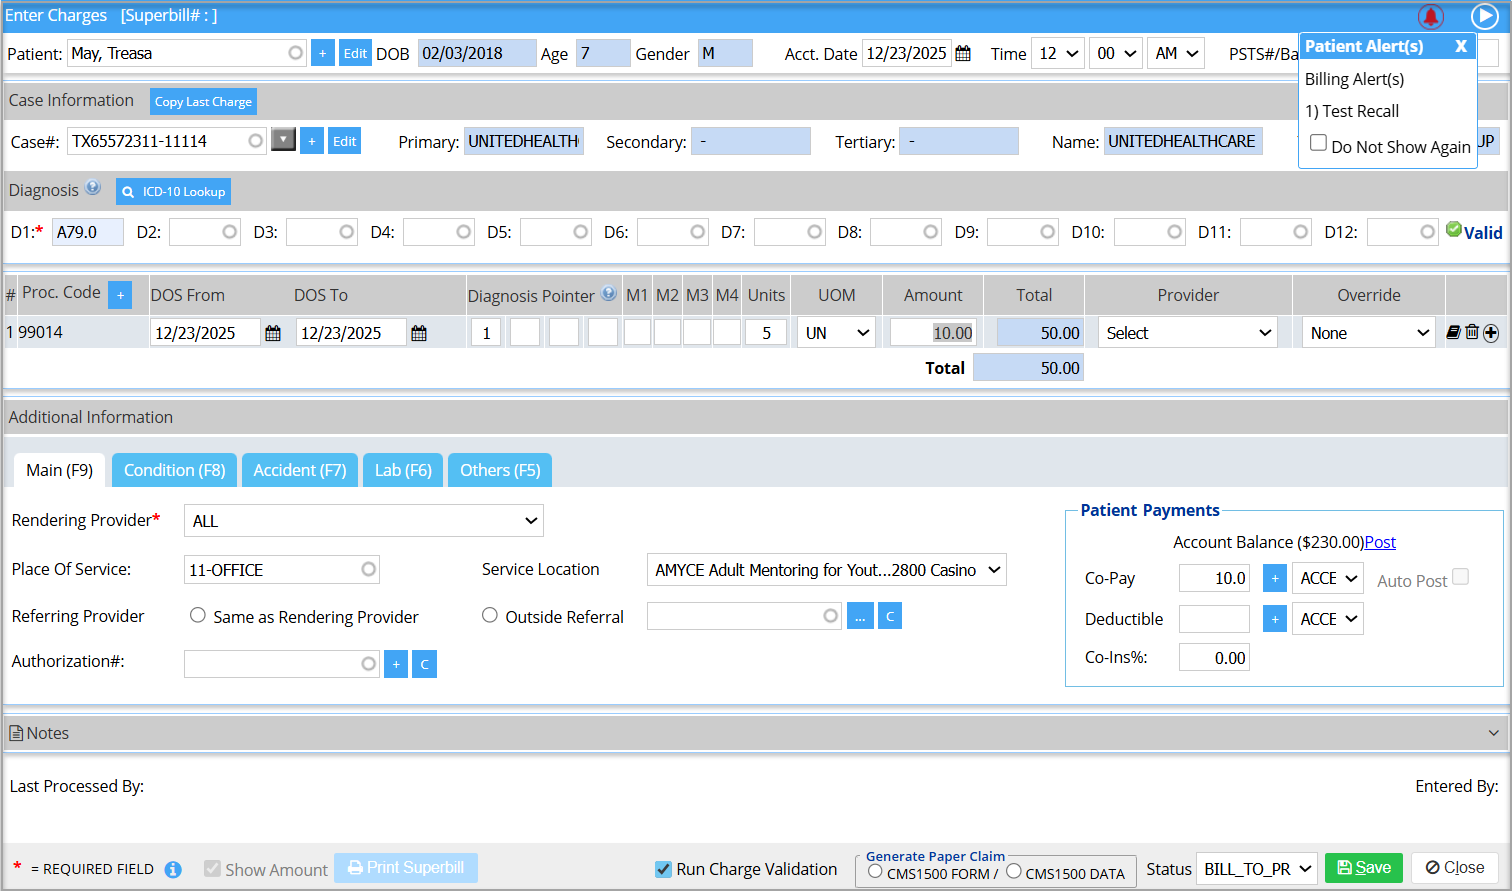The height and width of the screenshot is (891, 1512).
Task: Click the red patient alert bell icon
Action: click(x=1430, y=17)
